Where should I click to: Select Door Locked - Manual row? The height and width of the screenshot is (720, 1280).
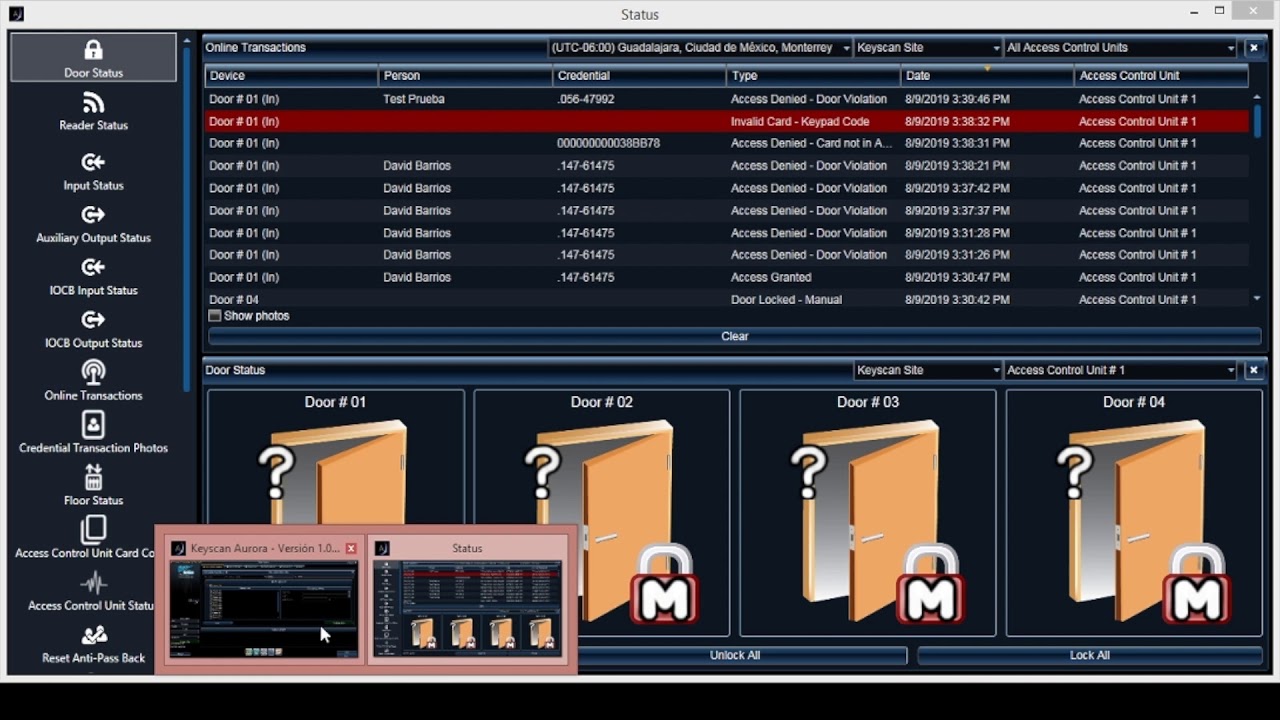click(x=727, y=299)
